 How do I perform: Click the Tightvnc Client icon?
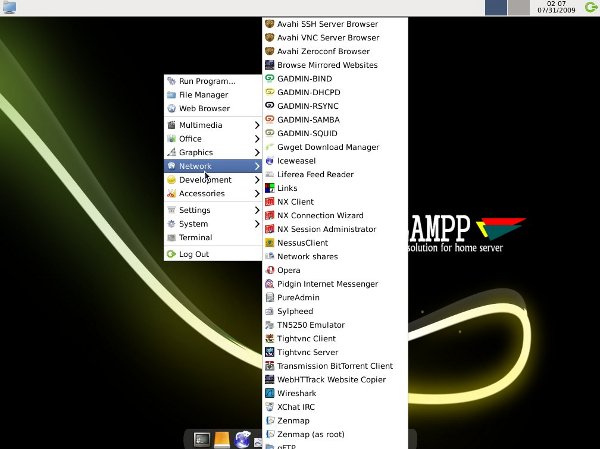[269, 338]
